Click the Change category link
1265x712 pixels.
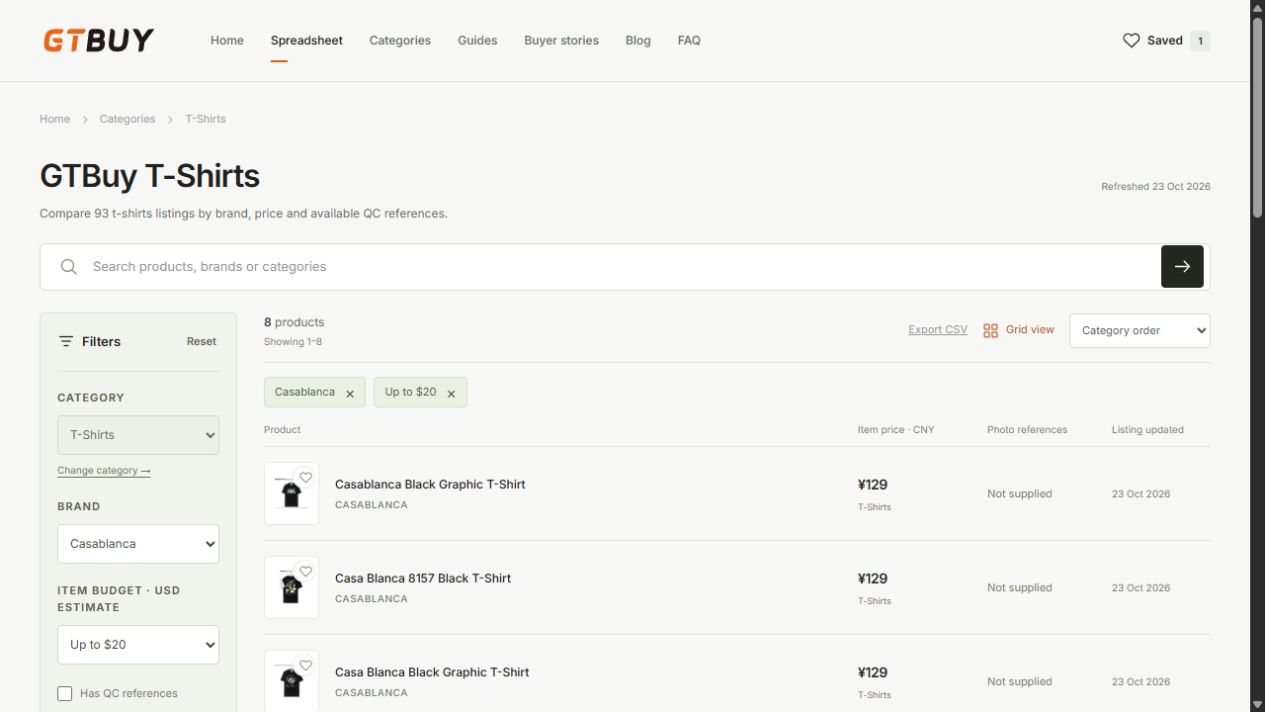104,471
